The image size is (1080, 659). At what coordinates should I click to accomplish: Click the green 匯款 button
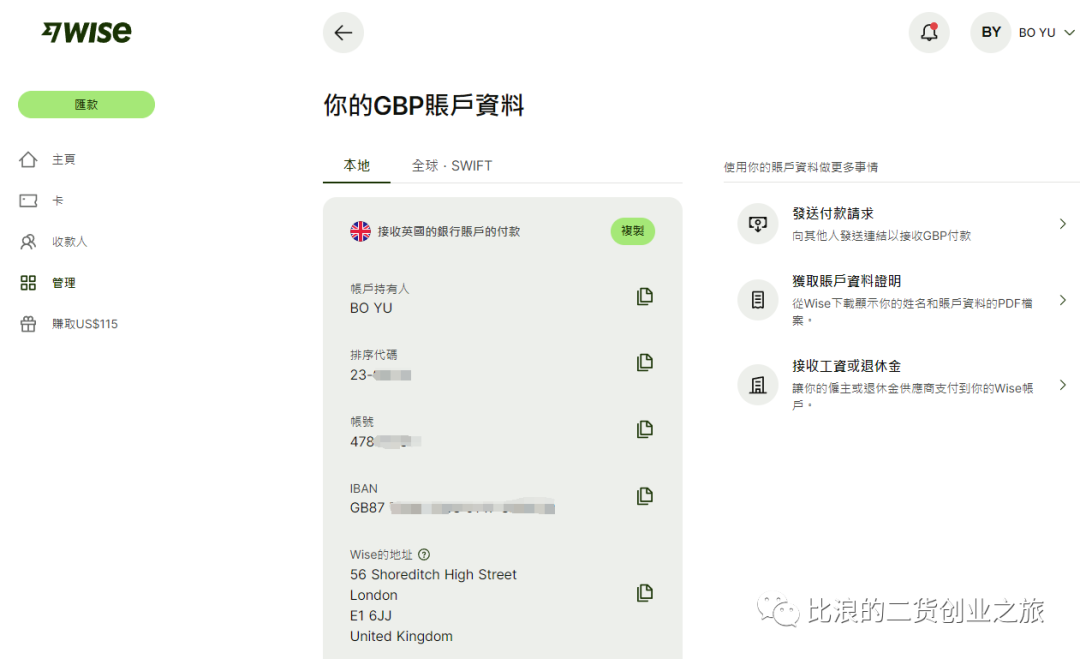[x=86, y=105]
